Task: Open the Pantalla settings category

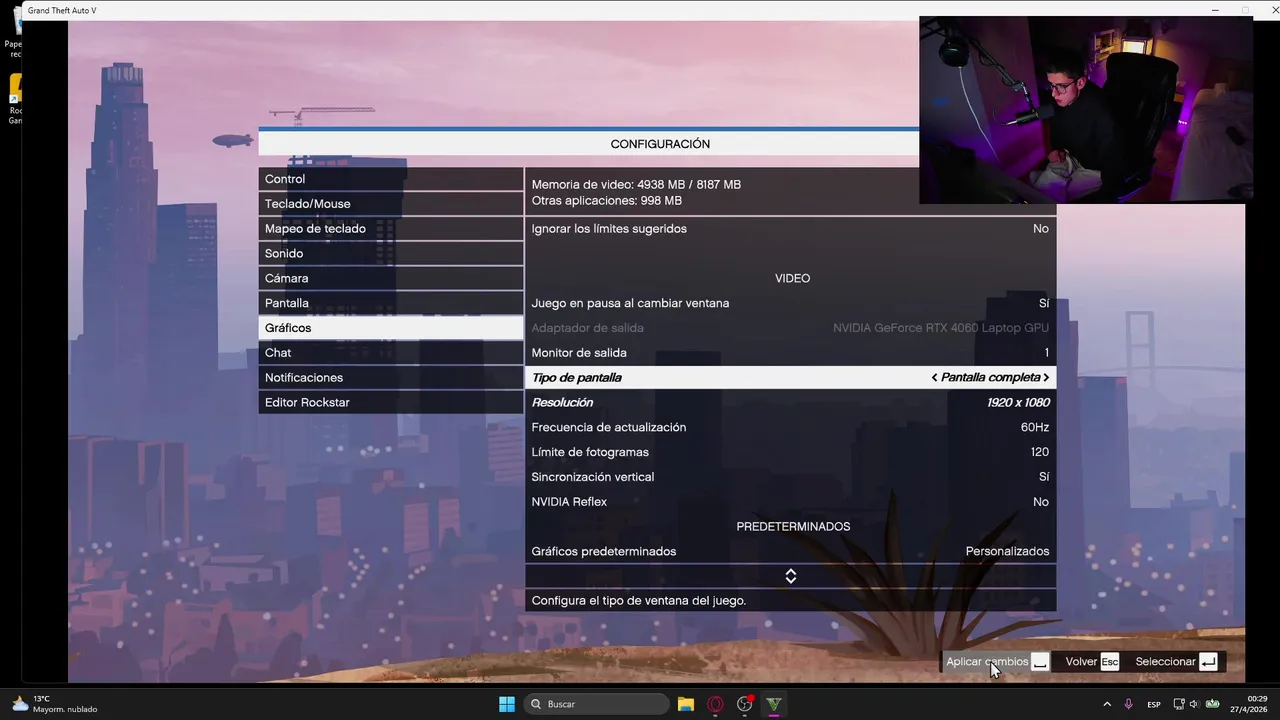Action: 390,303
